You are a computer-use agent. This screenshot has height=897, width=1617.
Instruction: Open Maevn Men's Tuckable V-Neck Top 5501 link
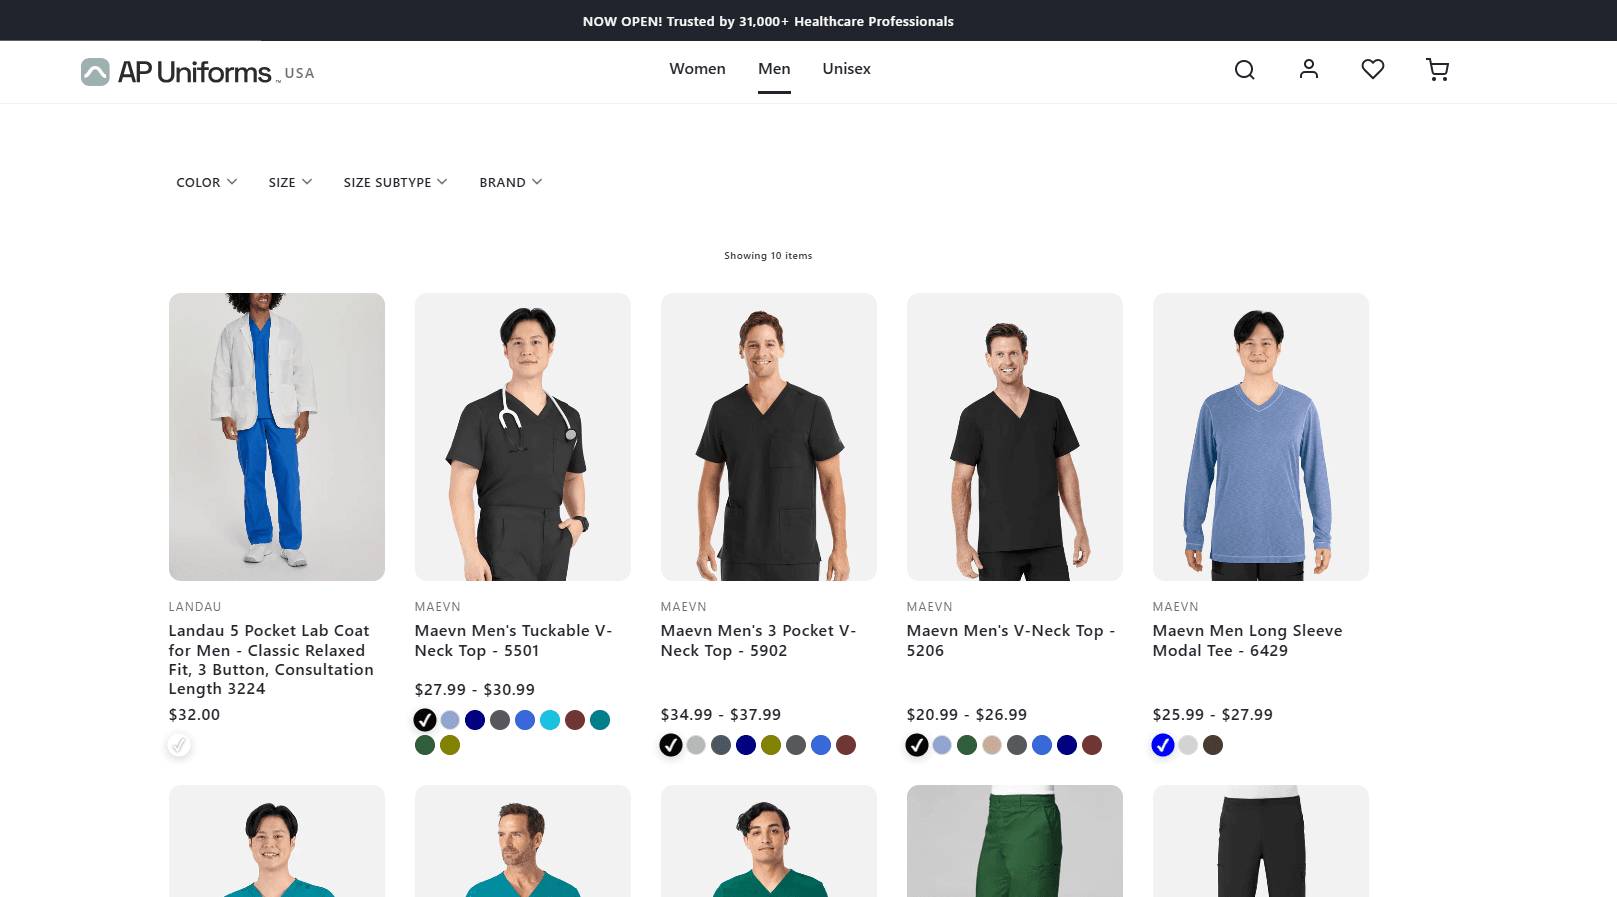point(513,641)
